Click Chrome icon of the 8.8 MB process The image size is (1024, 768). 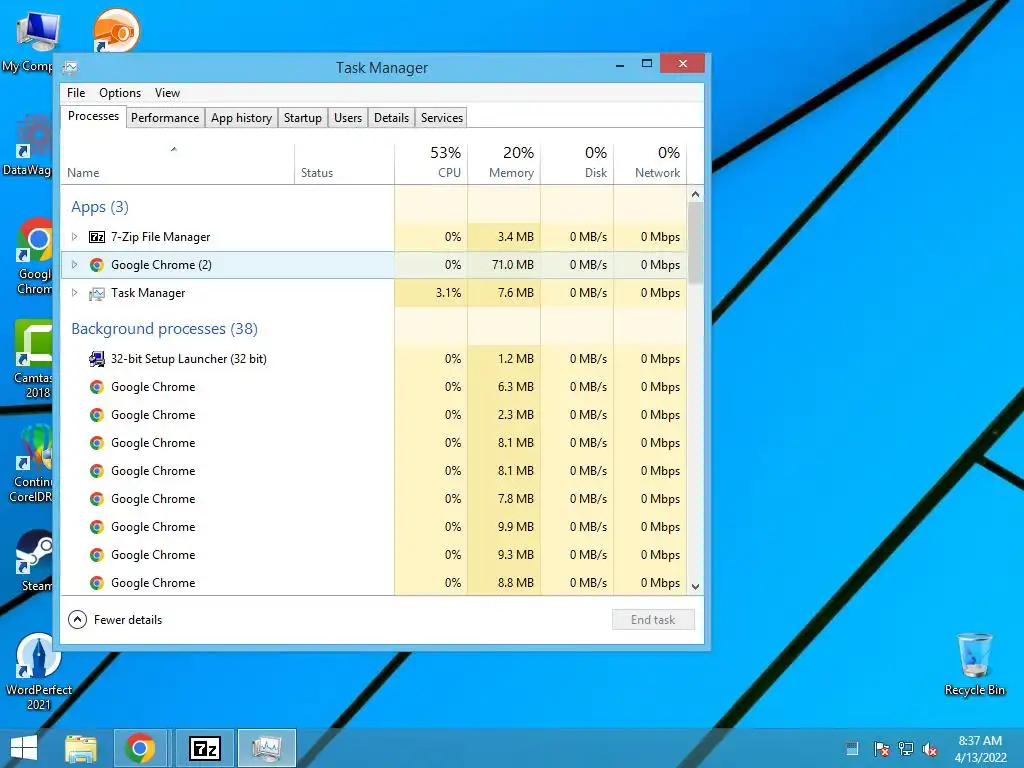click(97, 583)
